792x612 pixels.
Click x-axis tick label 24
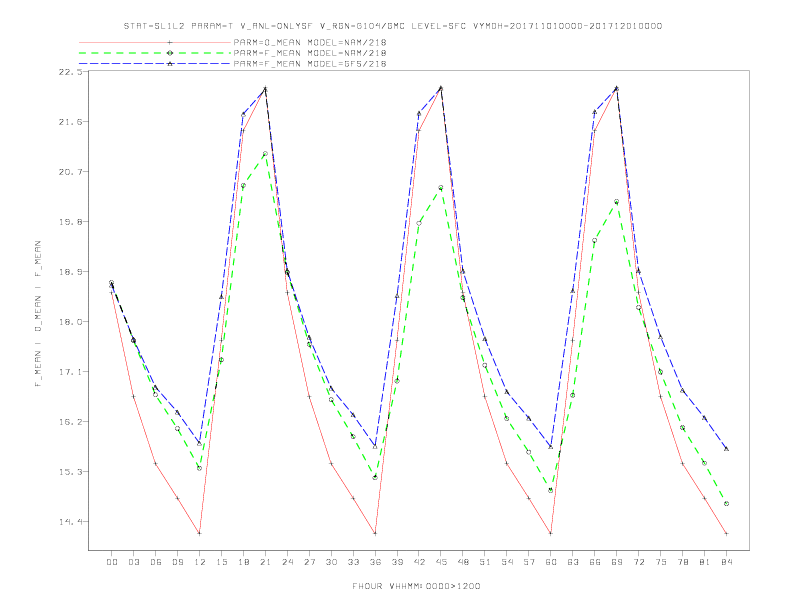[287, 562]
